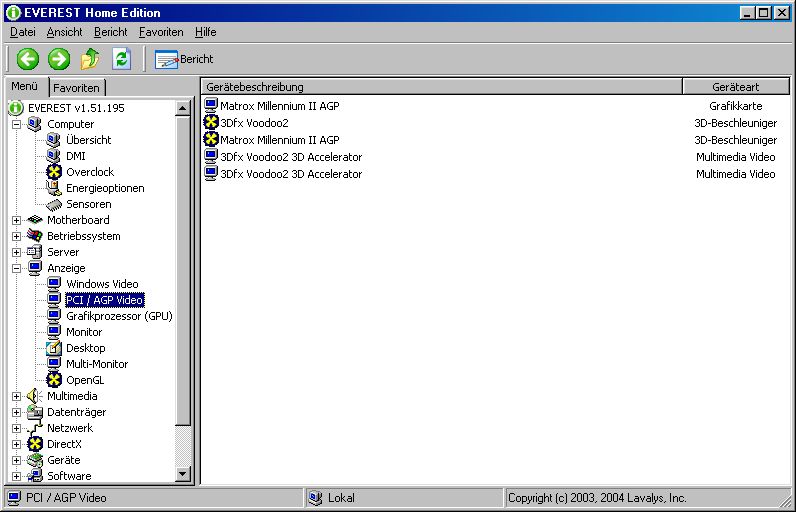Click the Anzeige monitor icon

point(35,267)
